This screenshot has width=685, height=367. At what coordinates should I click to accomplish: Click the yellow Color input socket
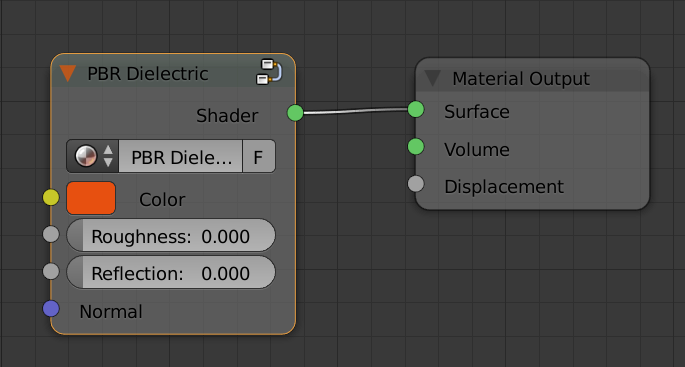point(51,197)
